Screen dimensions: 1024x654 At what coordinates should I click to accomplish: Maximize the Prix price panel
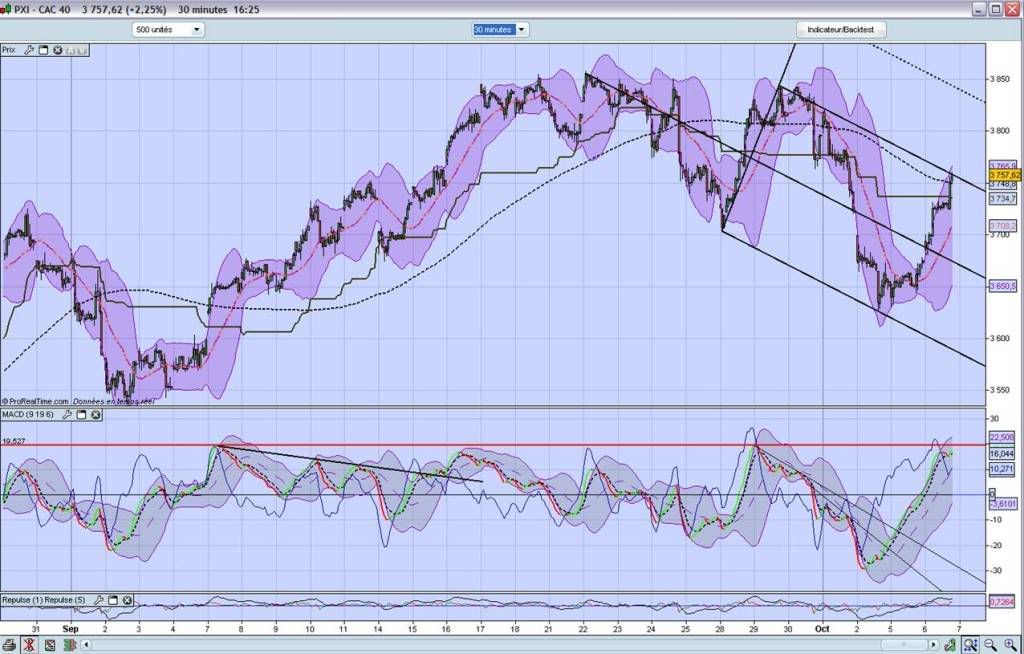44,50
